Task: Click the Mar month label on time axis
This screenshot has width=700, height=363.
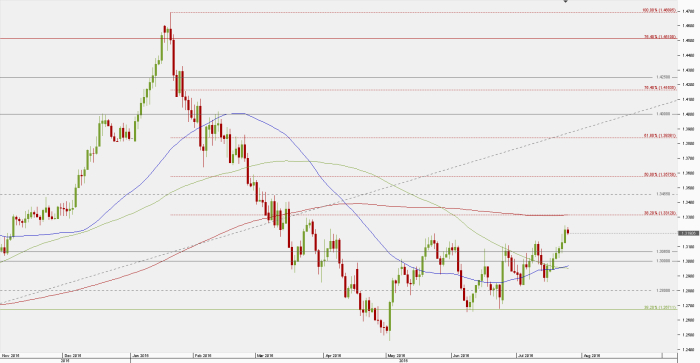Action: click(264, 356)
